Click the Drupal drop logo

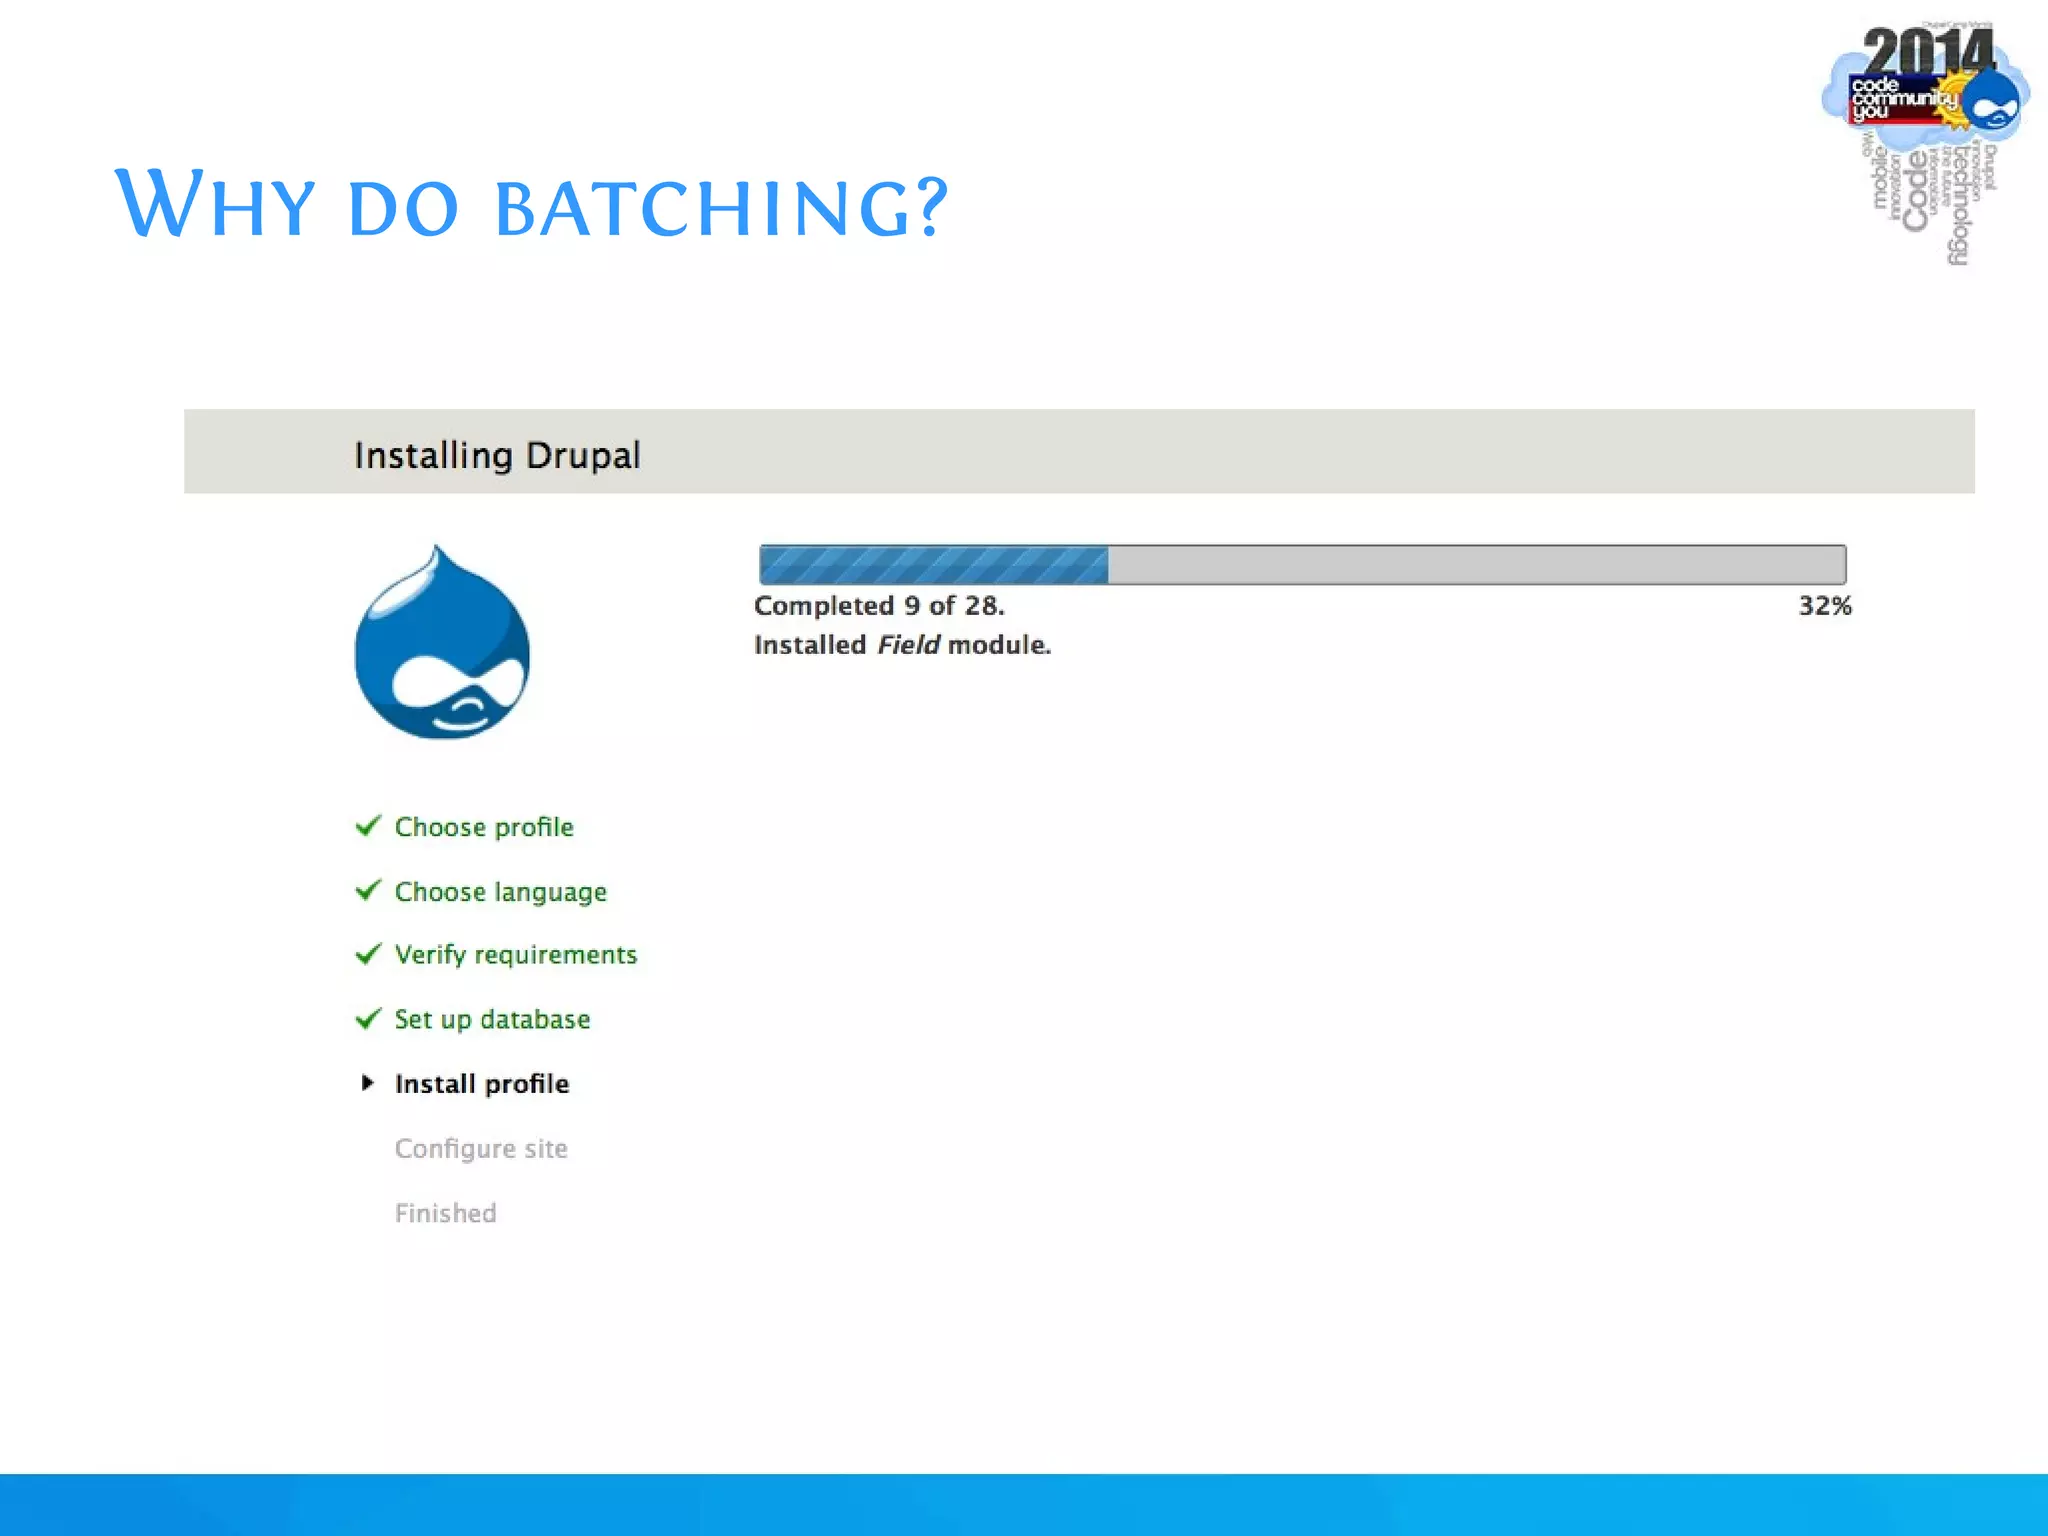442,642
